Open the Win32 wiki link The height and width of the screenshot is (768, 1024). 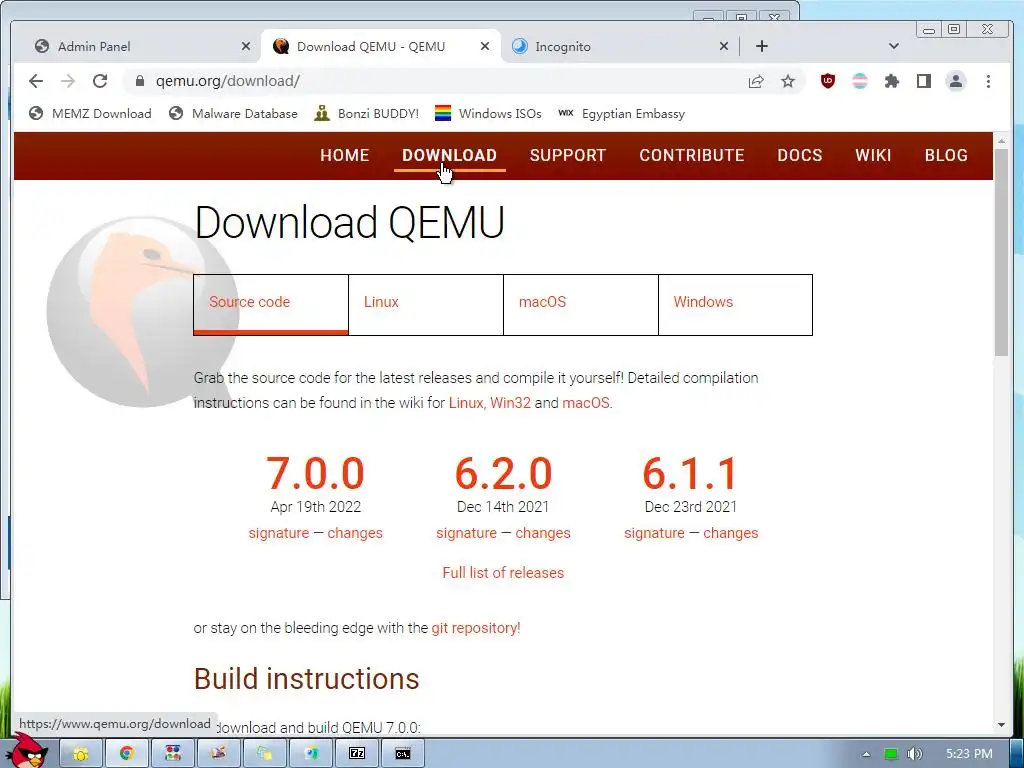click(510, 403)
